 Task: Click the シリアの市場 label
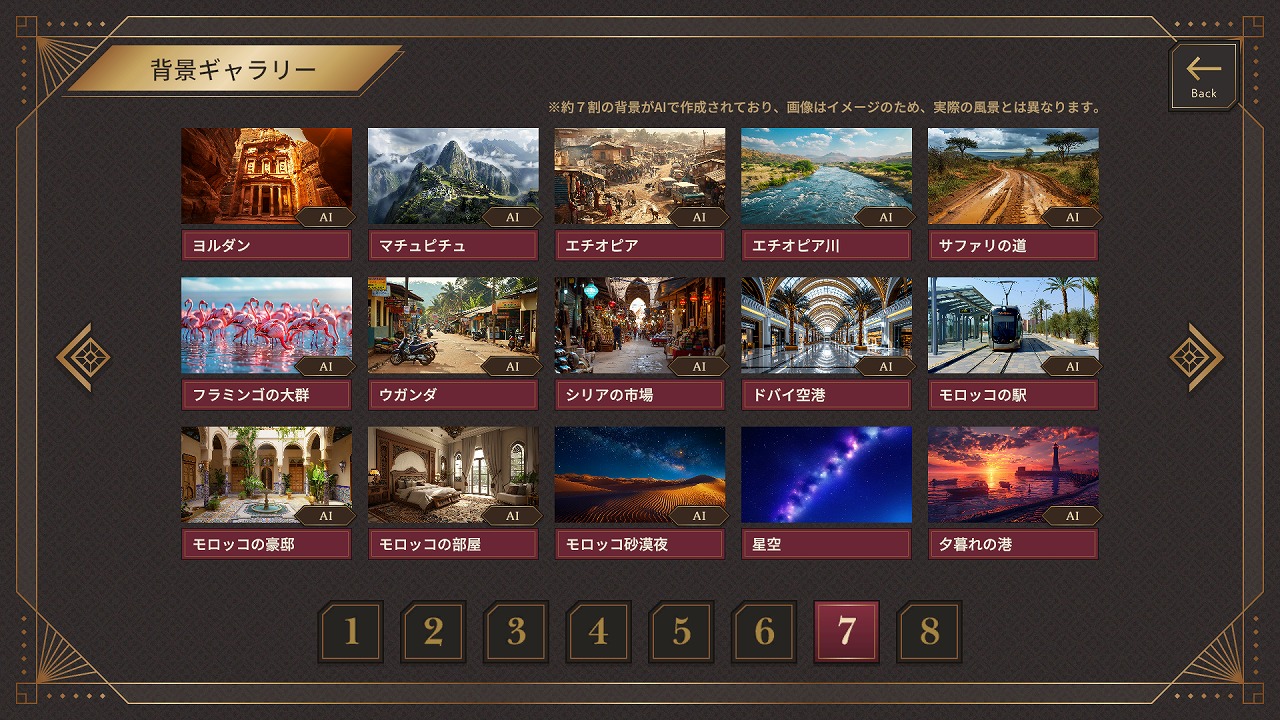pos(640,395)
